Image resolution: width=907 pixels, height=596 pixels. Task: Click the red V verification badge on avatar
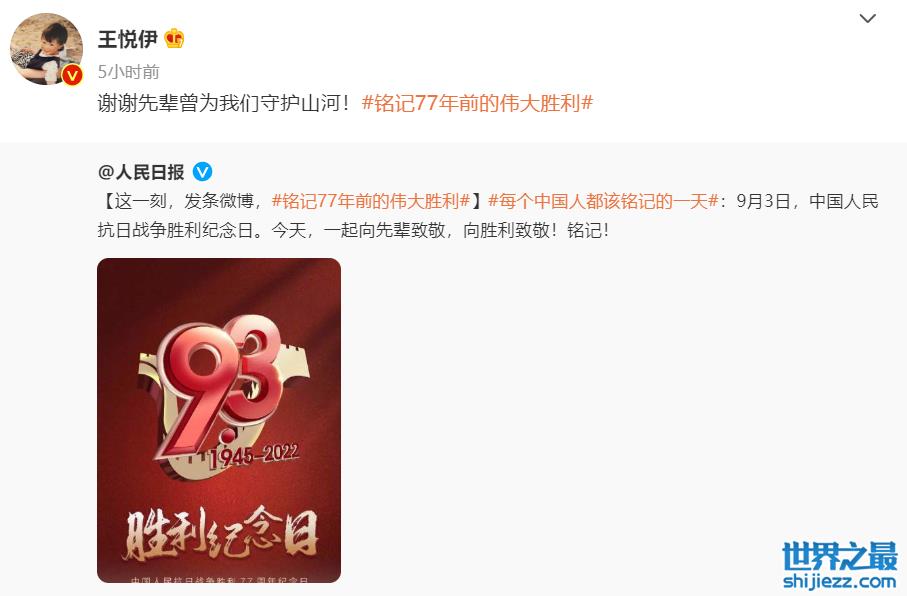pyautogui.click(x=72, y=75)
